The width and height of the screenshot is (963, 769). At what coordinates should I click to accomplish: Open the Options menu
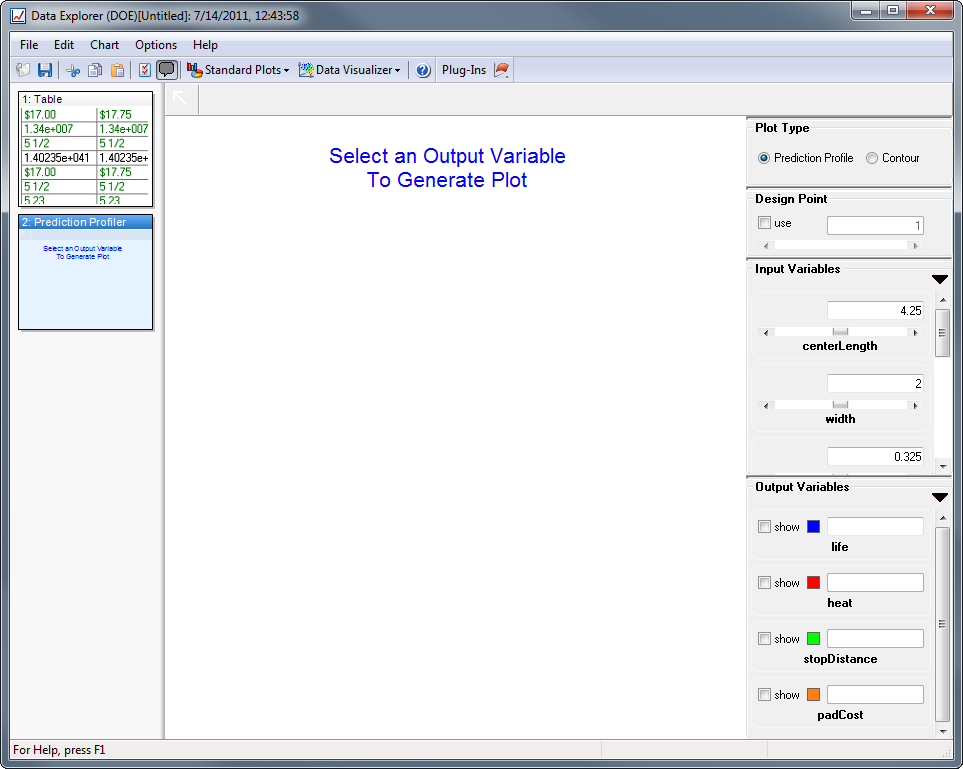156,45
